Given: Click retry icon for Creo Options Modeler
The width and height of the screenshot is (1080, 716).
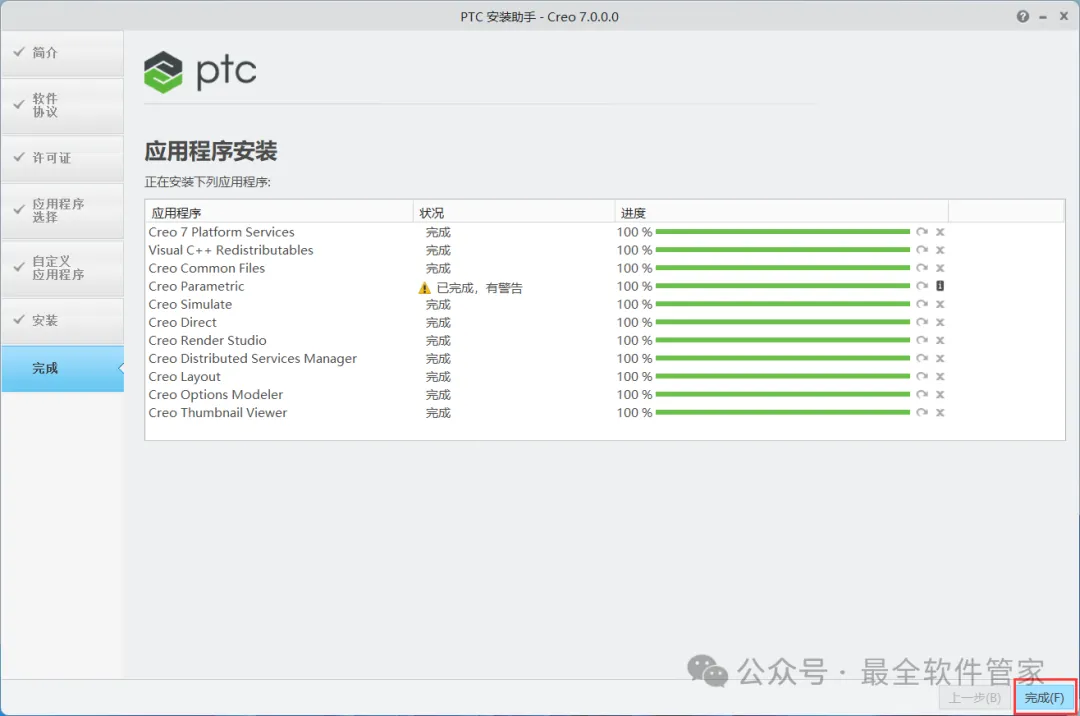Looking at the screenshot, I should pos(922,394).
